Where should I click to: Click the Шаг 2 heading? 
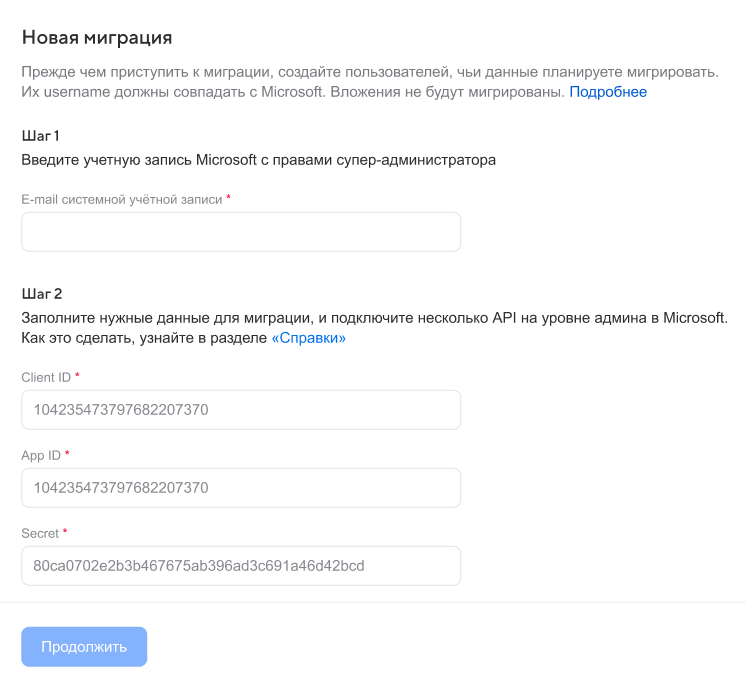pos(42,294)
